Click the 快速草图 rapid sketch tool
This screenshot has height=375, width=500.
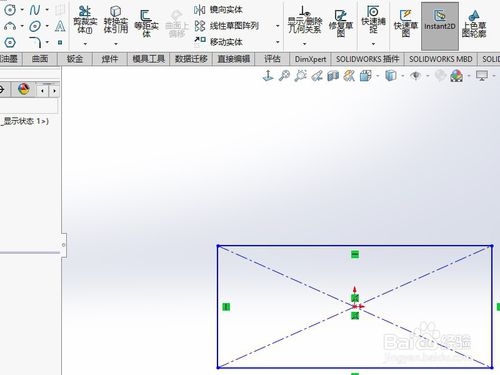point(406,23)
